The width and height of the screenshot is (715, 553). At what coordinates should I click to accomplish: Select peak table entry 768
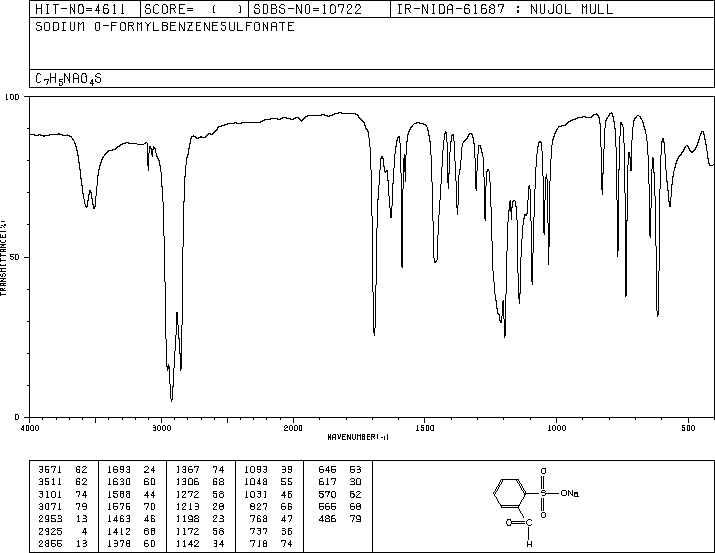click(x=271, y=519)
